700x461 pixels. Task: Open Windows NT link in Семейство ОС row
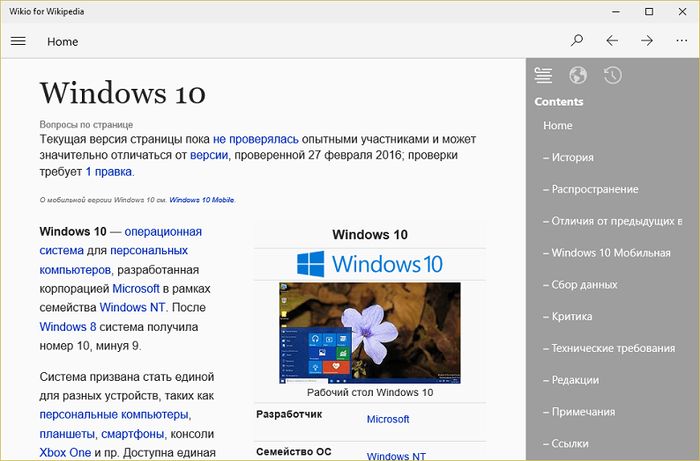(x=396, y=456)
